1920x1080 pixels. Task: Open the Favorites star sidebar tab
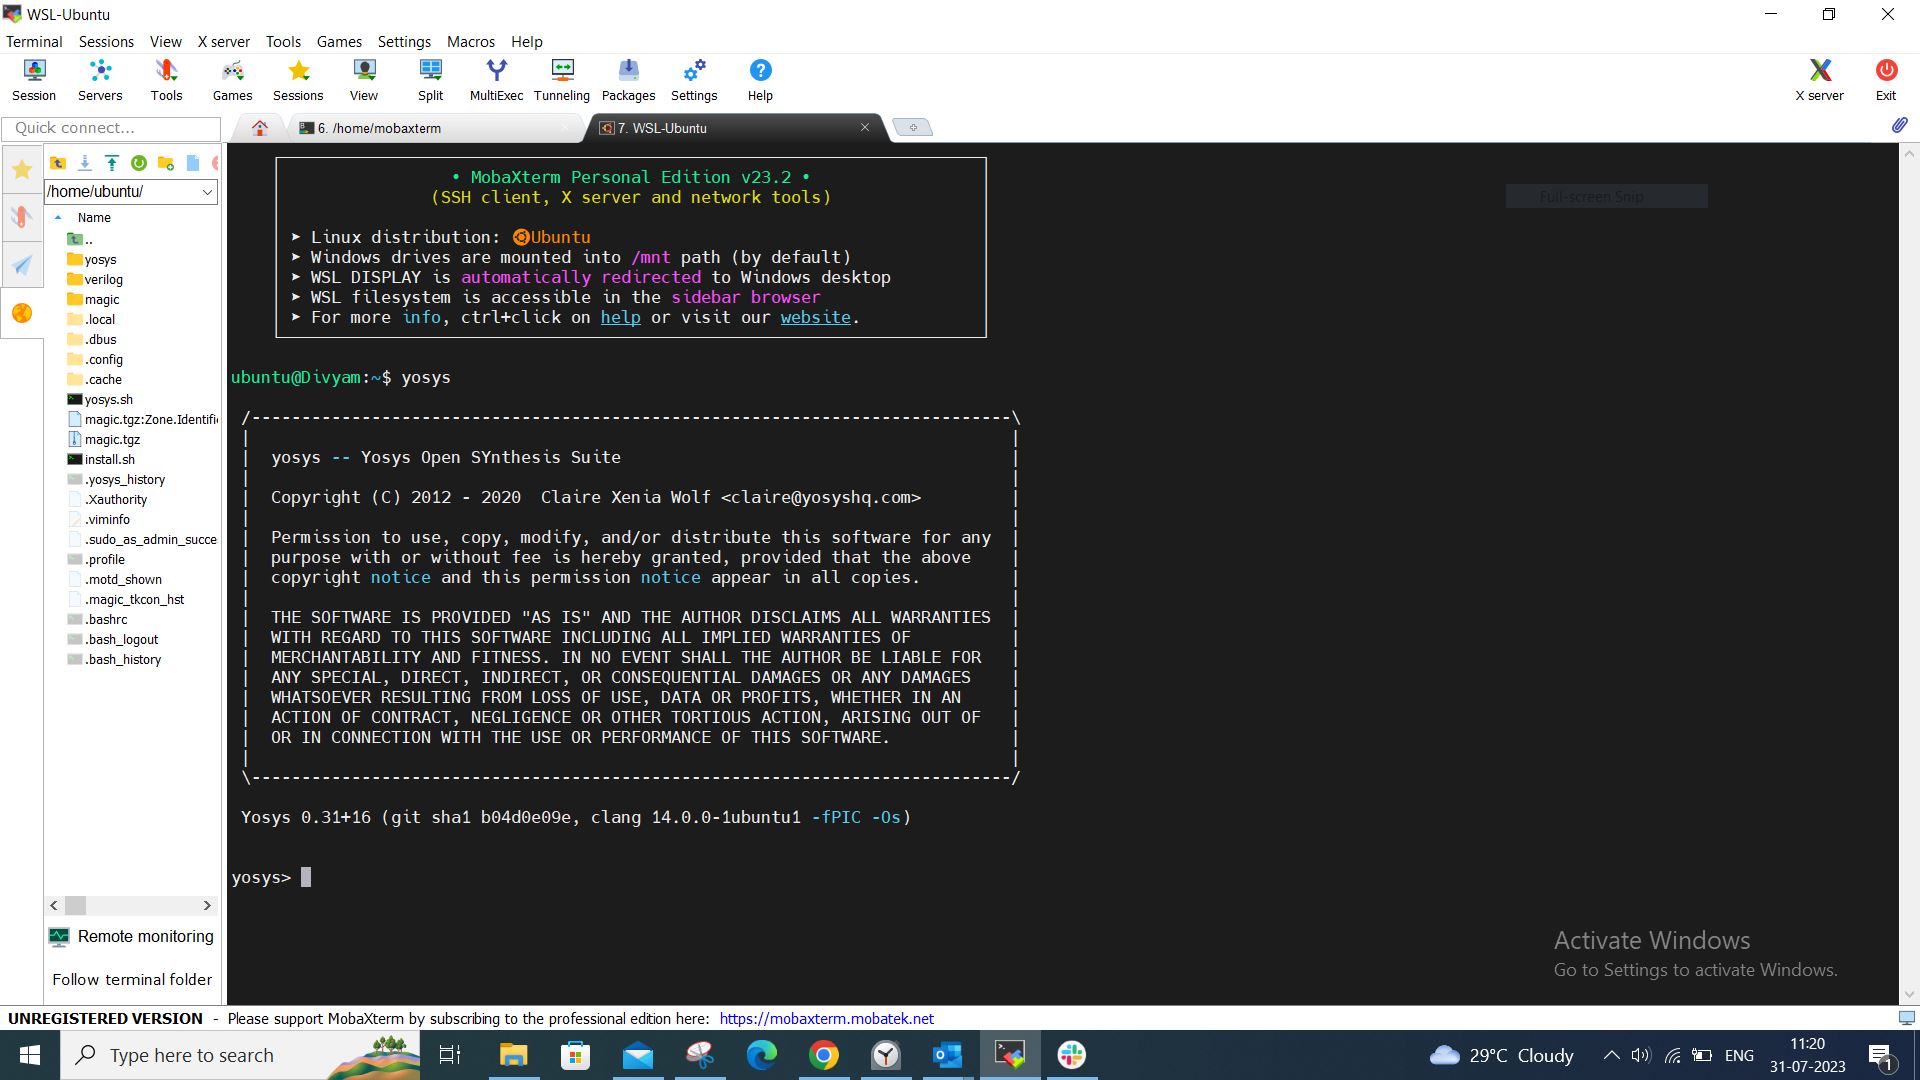point(21,169)
